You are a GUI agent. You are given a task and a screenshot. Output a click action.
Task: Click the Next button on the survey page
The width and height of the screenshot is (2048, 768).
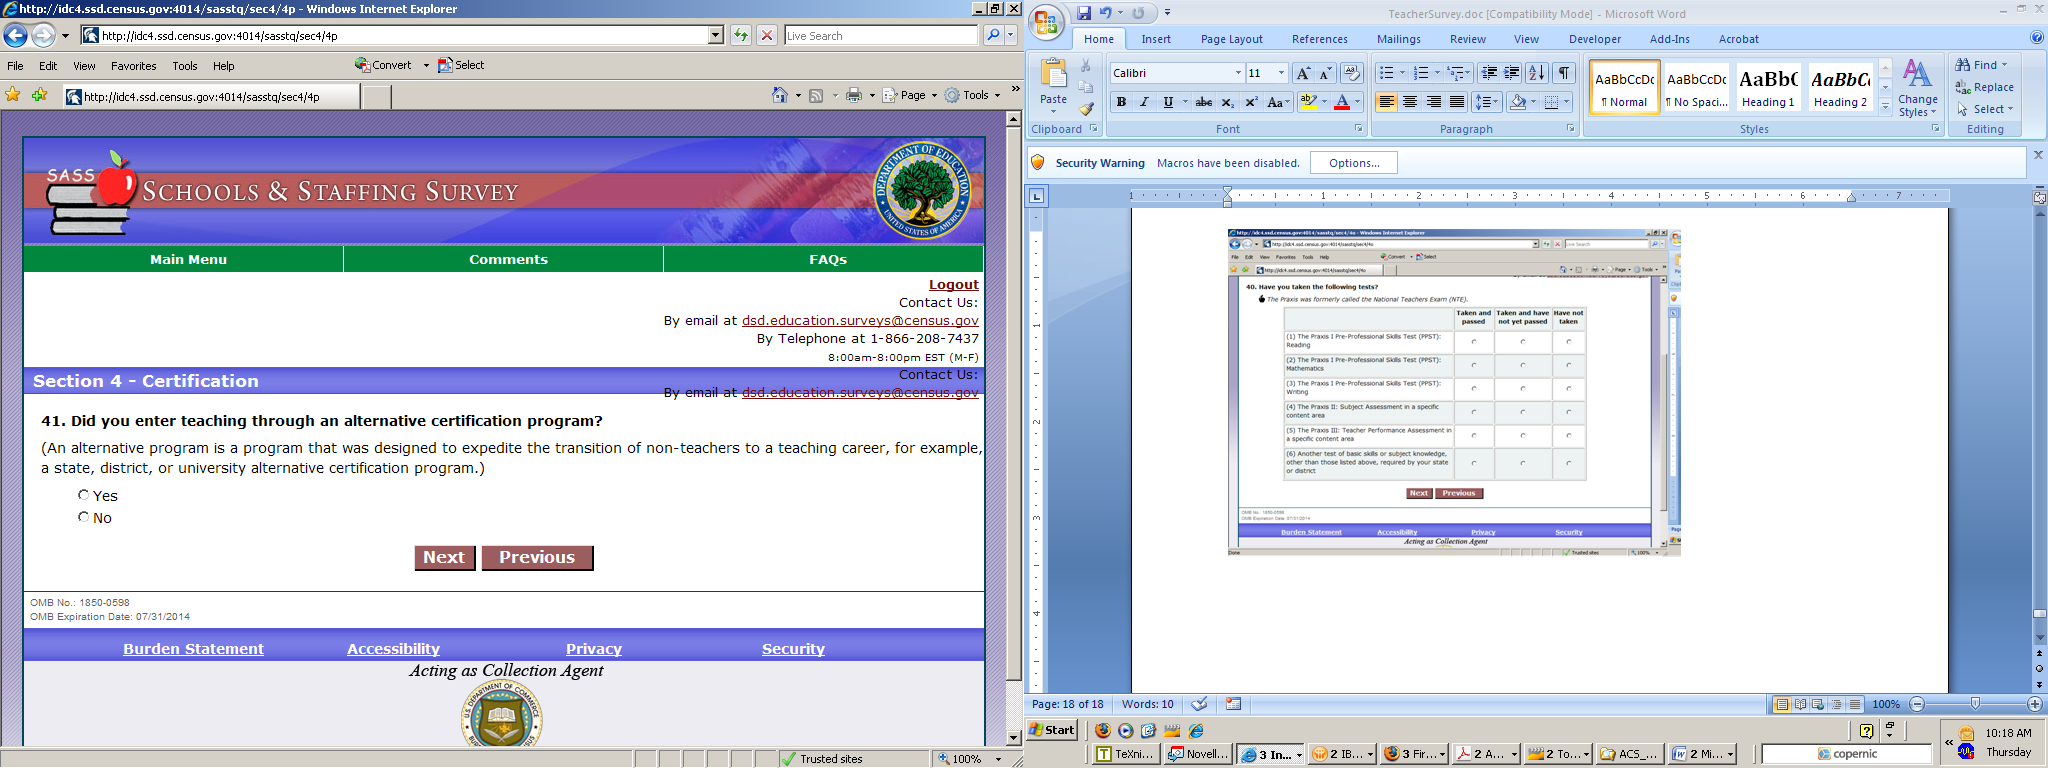point(443,558)
